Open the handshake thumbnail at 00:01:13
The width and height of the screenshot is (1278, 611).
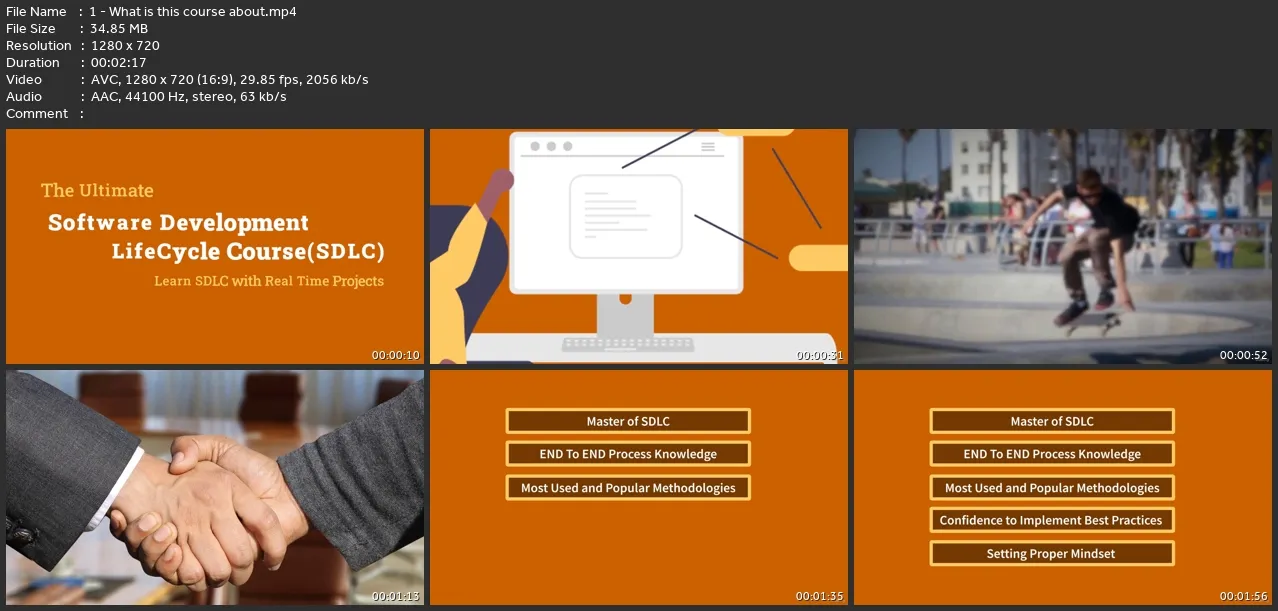(x=215, y=488)
